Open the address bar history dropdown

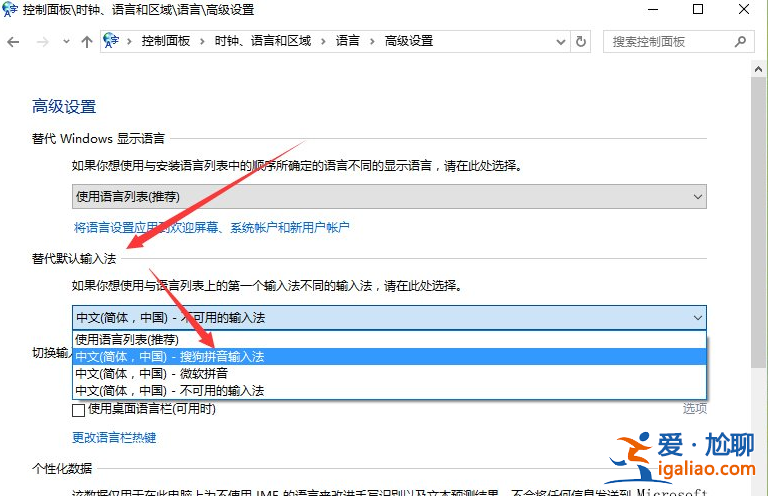561,42
